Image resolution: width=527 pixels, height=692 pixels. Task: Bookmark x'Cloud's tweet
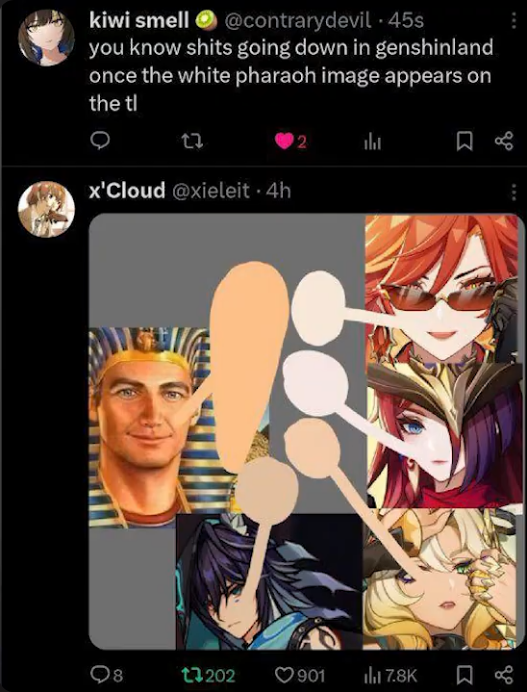(464, 674)
